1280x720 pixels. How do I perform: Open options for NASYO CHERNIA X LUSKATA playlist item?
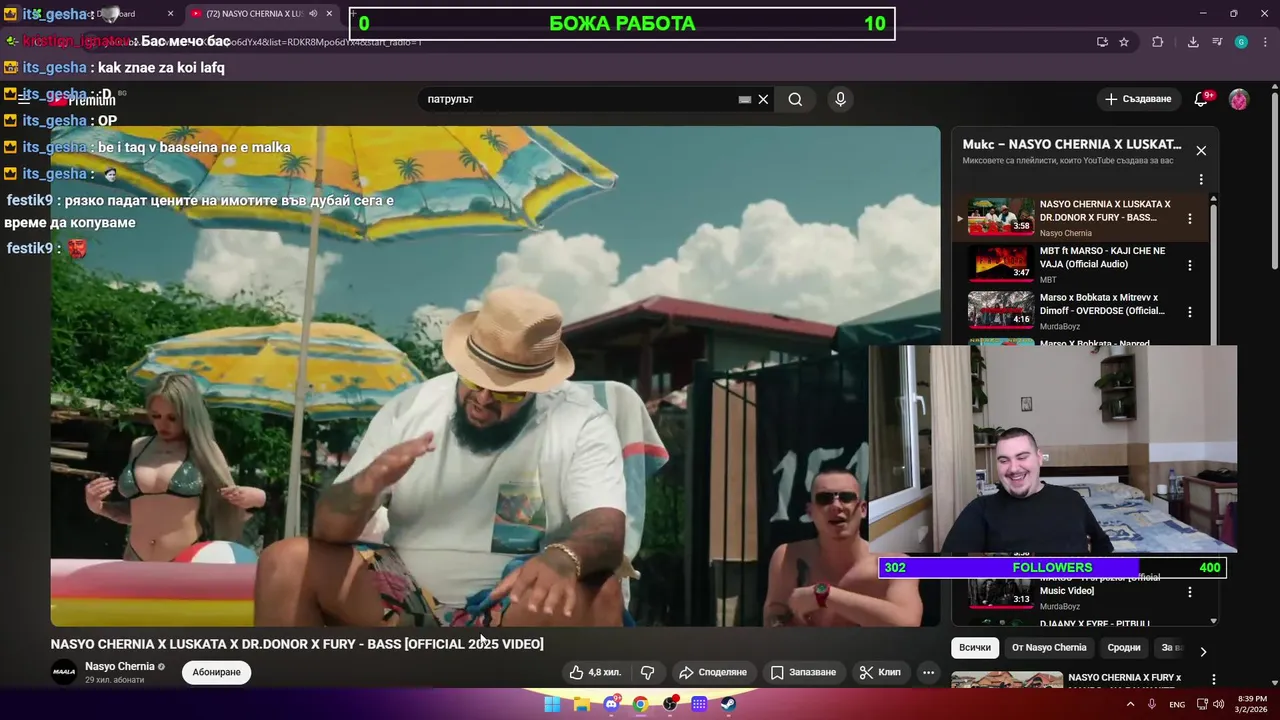click(x=1190, y=218)
